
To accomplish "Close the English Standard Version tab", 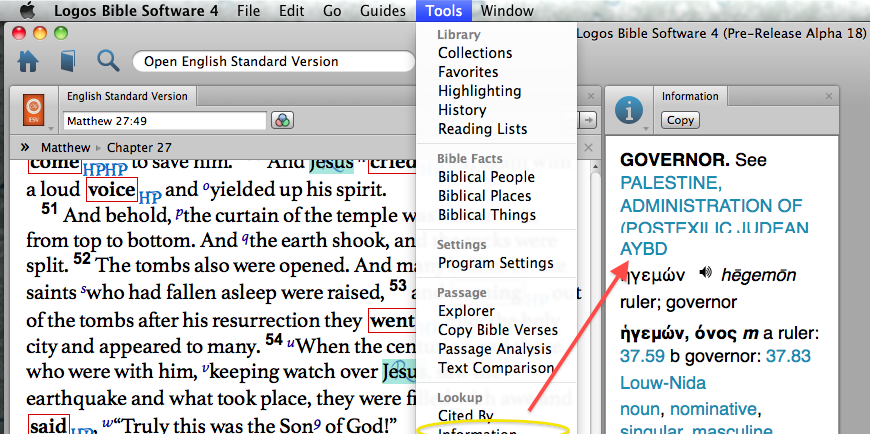I will [591, 96].
